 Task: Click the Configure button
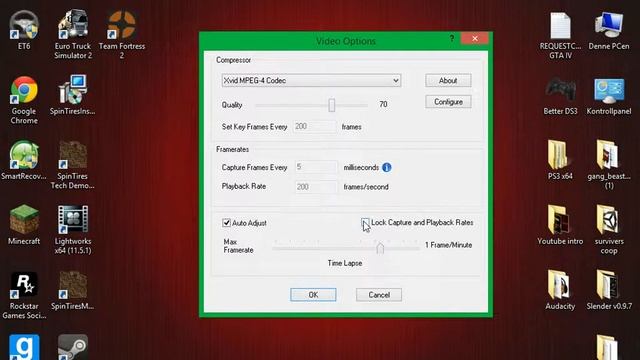[x=448, y=102]
